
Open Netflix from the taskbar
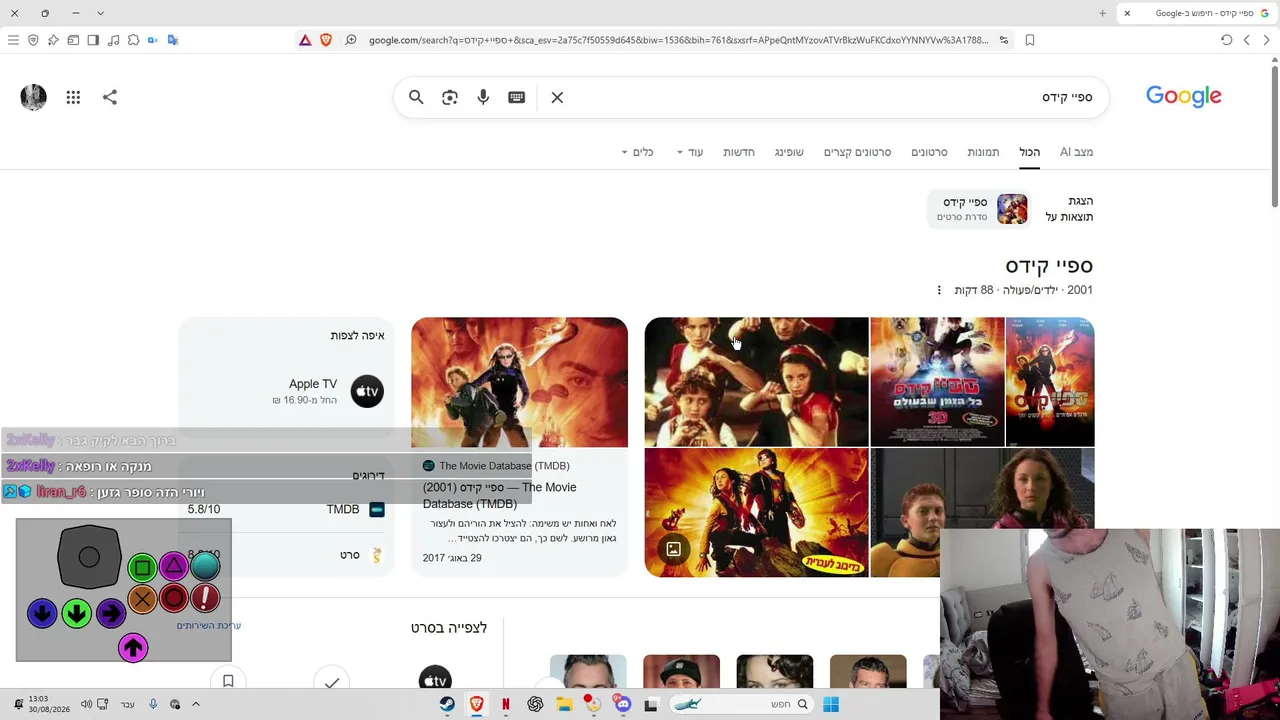pos(506,704)
